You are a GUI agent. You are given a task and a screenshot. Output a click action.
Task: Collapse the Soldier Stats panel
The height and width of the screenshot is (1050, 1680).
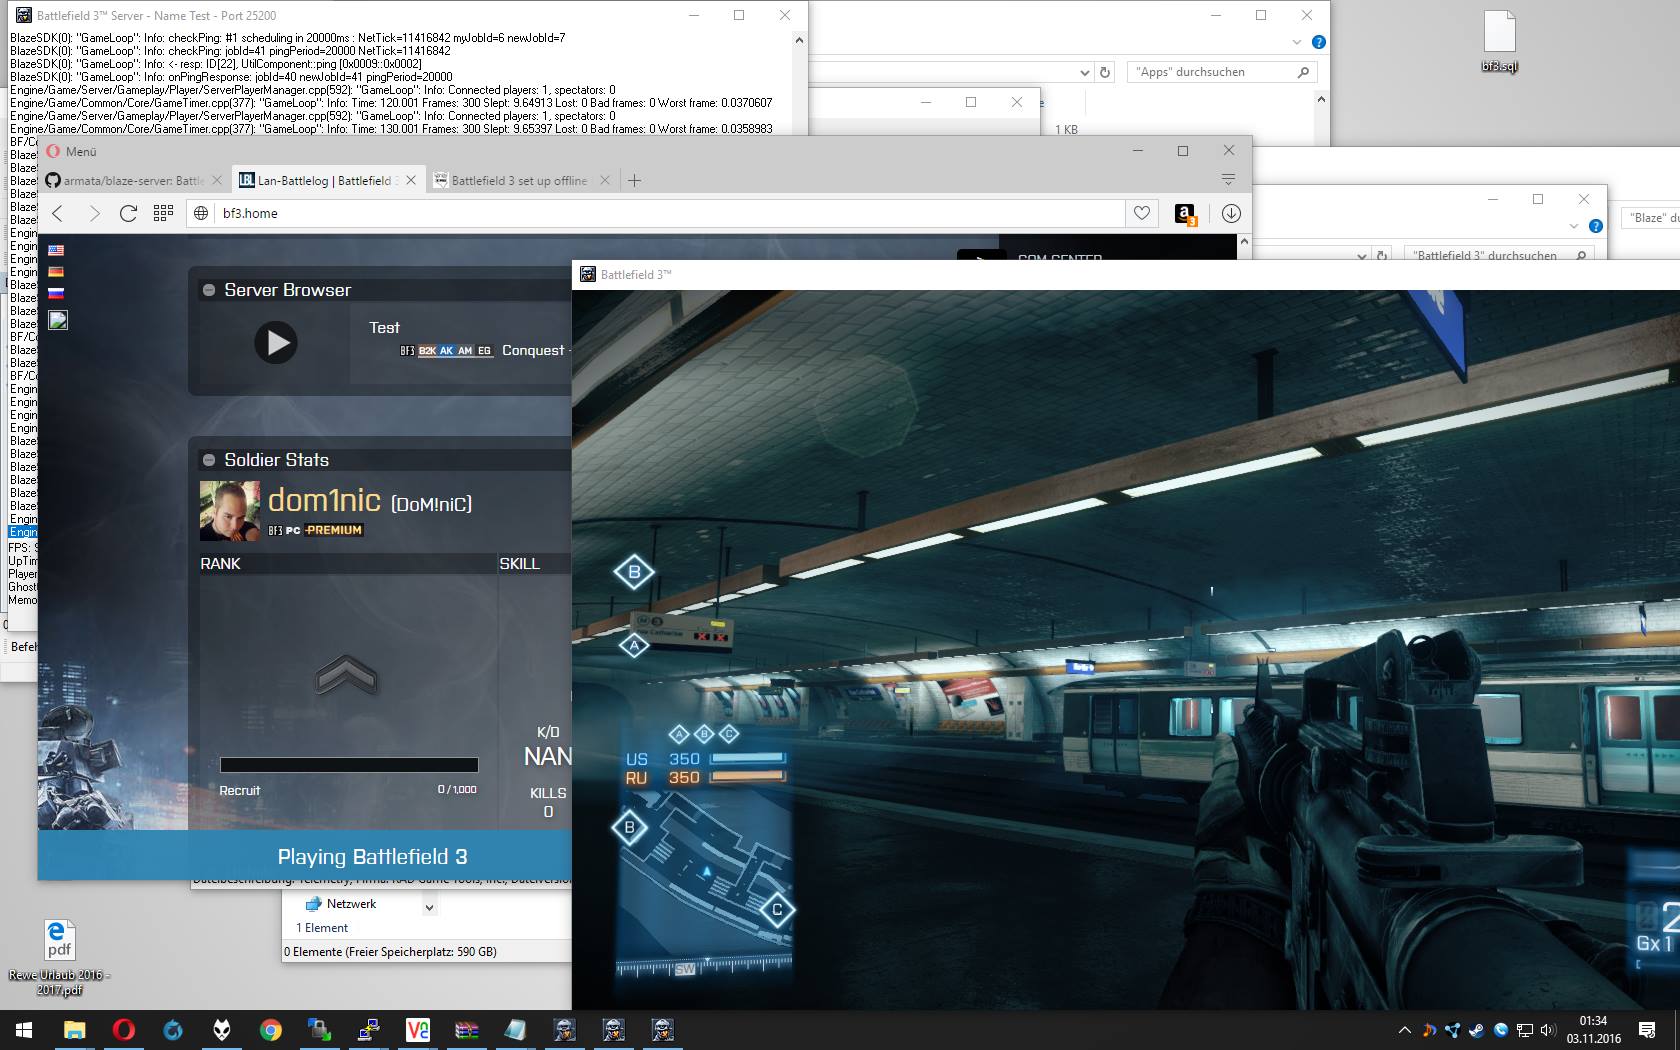coord(209,461)
